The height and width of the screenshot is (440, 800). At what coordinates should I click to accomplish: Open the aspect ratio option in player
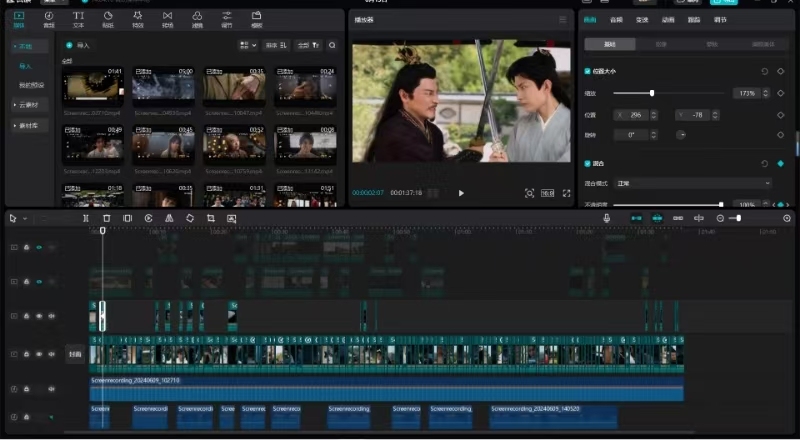pyautogui.click(x=547, y=193)
